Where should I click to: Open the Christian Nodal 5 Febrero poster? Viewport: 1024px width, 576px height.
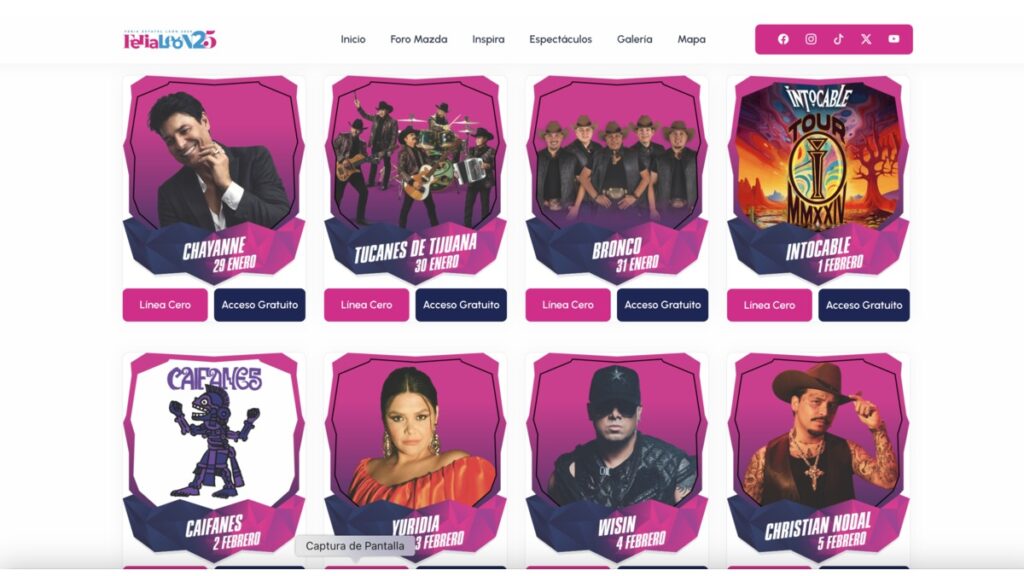[x=818, y=457]
